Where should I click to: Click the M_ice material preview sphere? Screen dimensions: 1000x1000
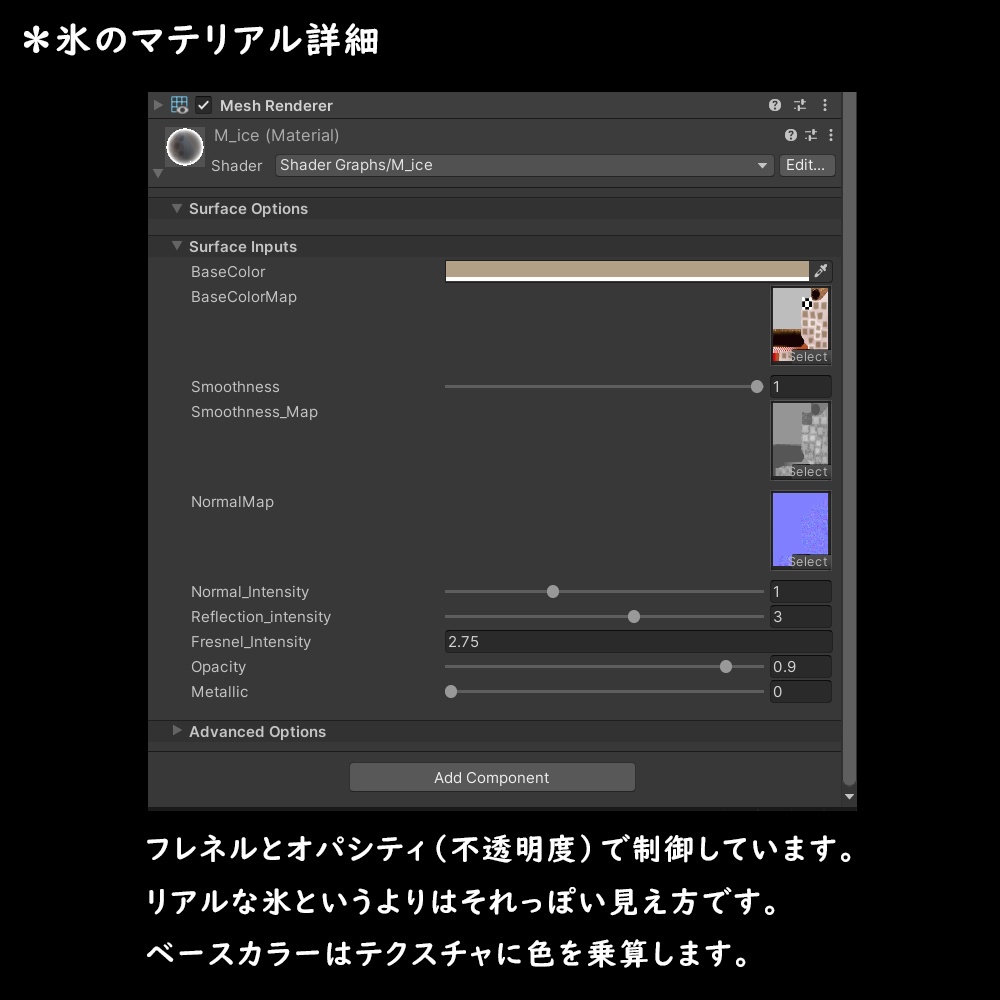[x=185, y=146]
